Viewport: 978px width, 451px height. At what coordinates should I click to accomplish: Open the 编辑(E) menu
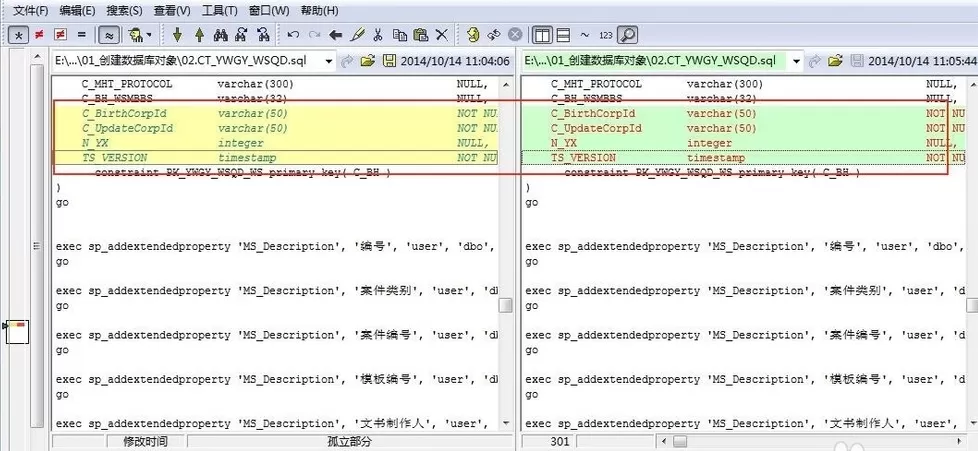[77, 11]
